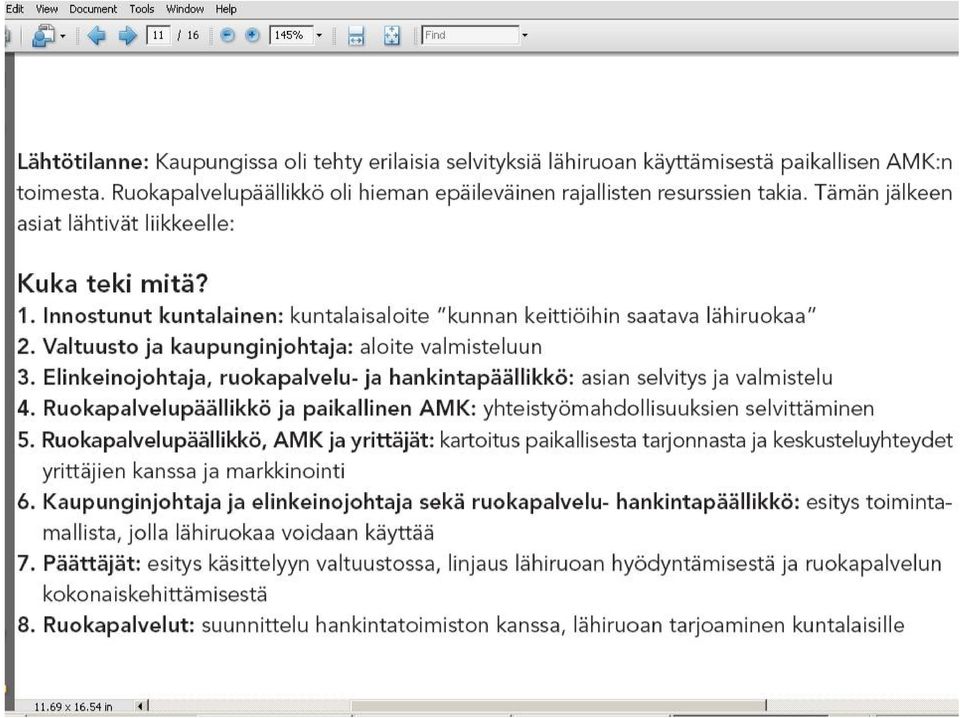960x718 pixels.
Task: Click the page number field showing 11
Action: click(x=158, y=35)
